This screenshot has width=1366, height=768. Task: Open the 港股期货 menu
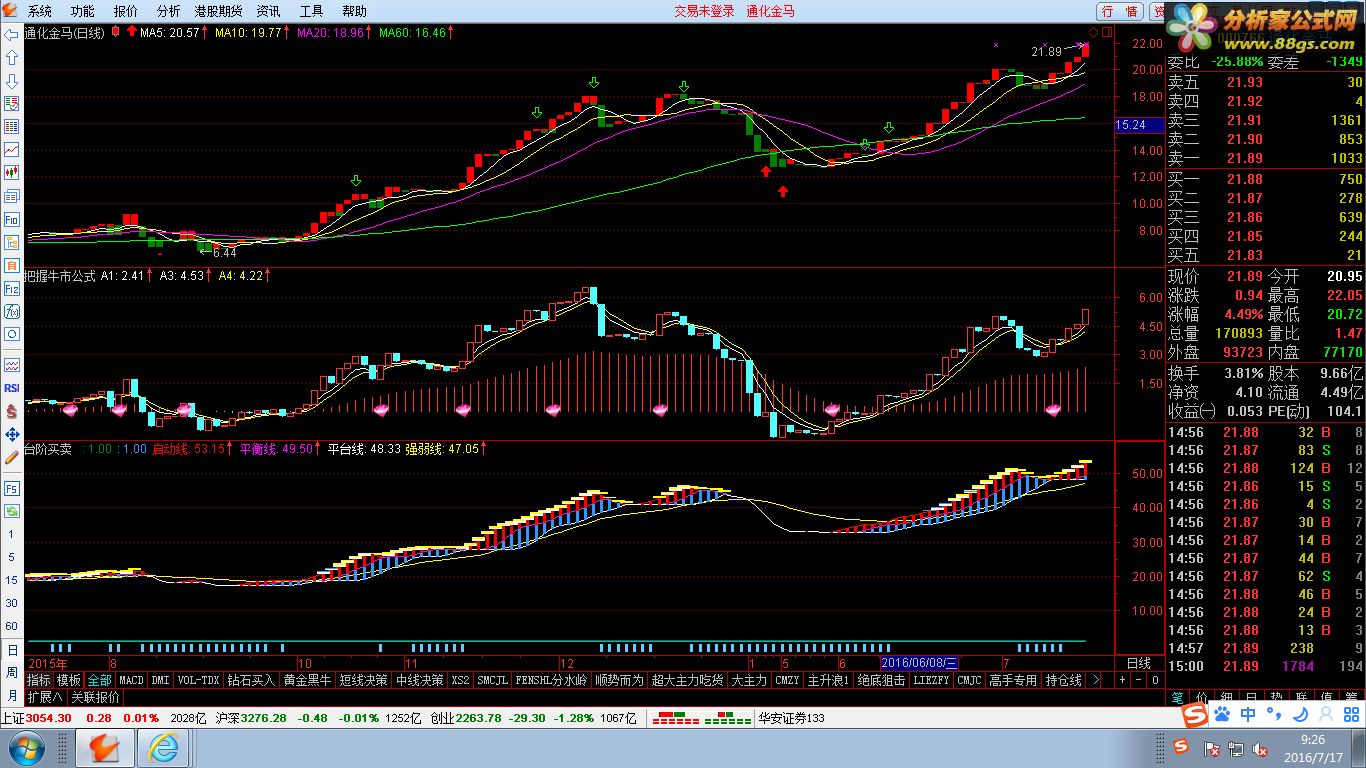[218, 11]
